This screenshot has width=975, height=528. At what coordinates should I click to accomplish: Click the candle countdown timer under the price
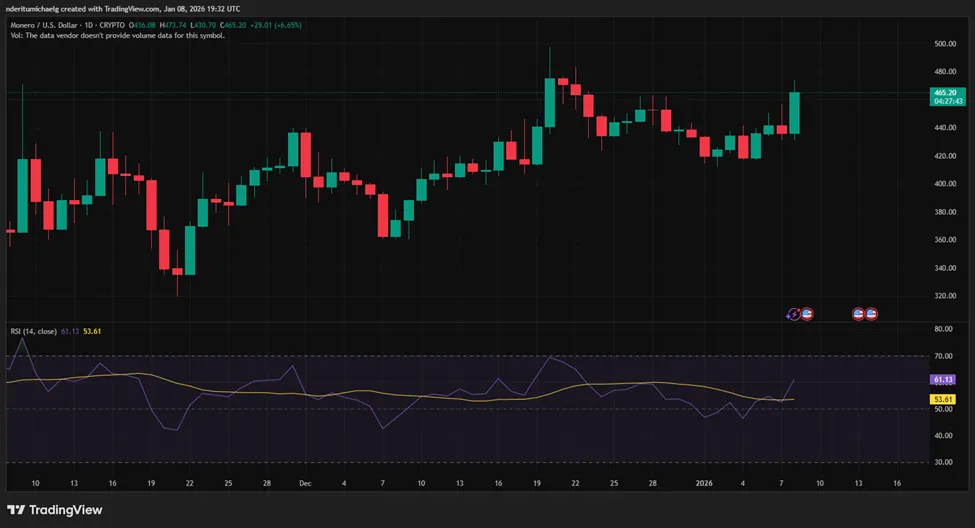point(946,101)
